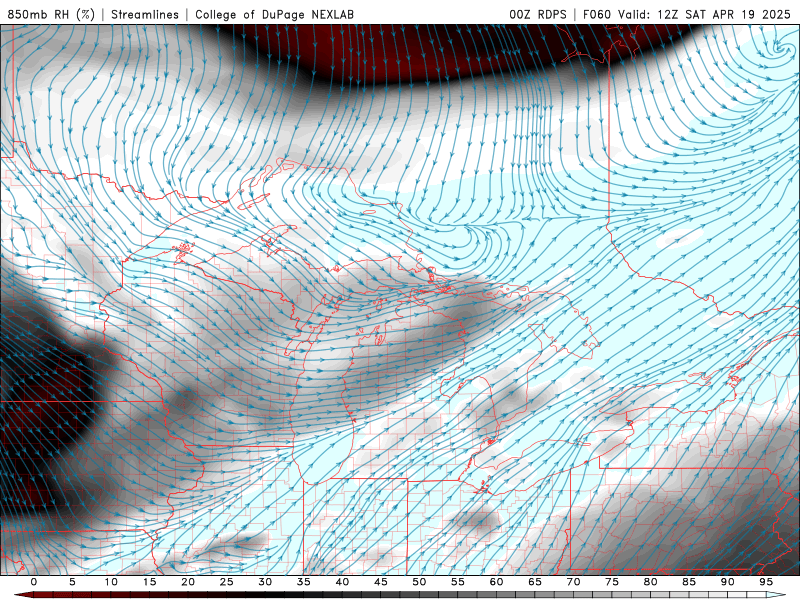This screenshot has height=600, width=800.
Task: Click the colorbar label '95'
Action: coord(766,582)
